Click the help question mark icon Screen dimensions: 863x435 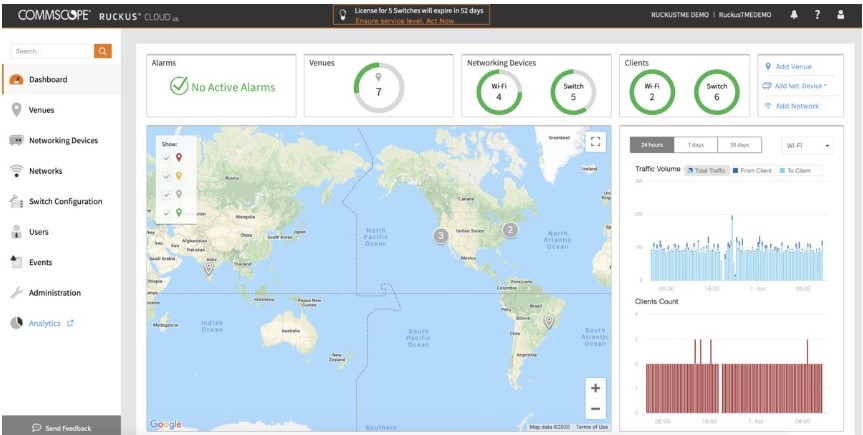pos(818,15)
